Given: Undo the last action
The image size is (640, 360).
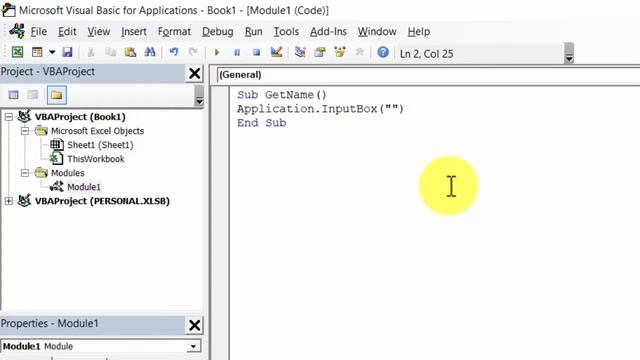Looking at the screenshot, I should [x=174, y=52].
